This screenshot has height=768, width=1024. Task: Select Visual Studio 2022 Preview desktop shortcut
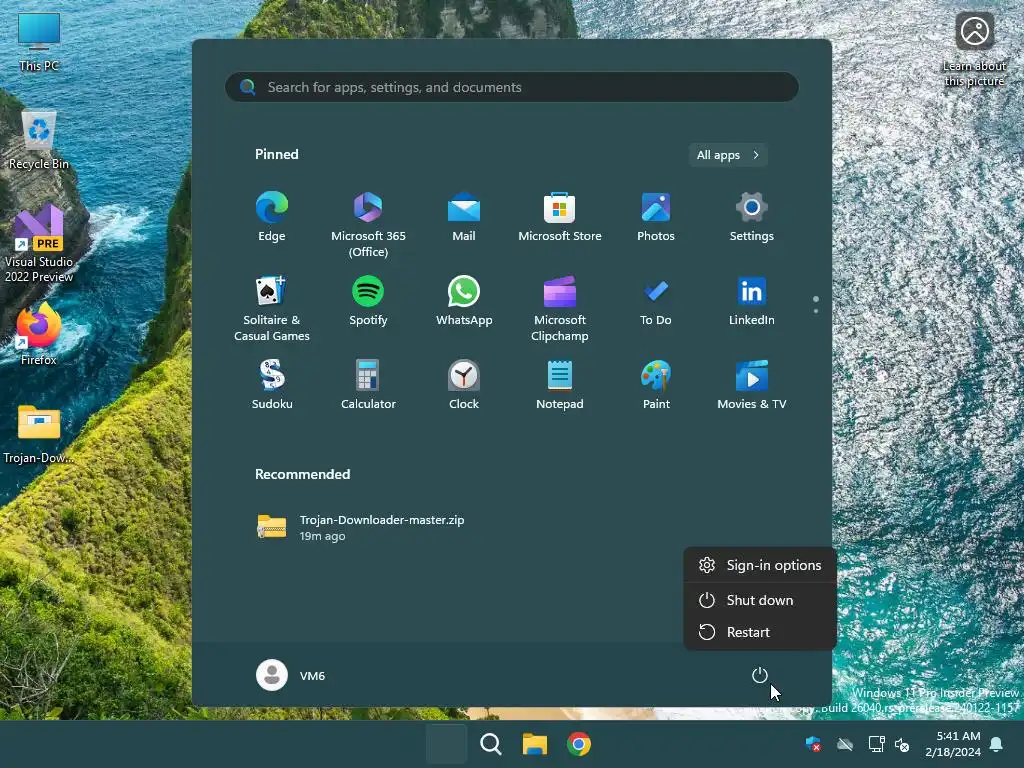coord(39,244)
